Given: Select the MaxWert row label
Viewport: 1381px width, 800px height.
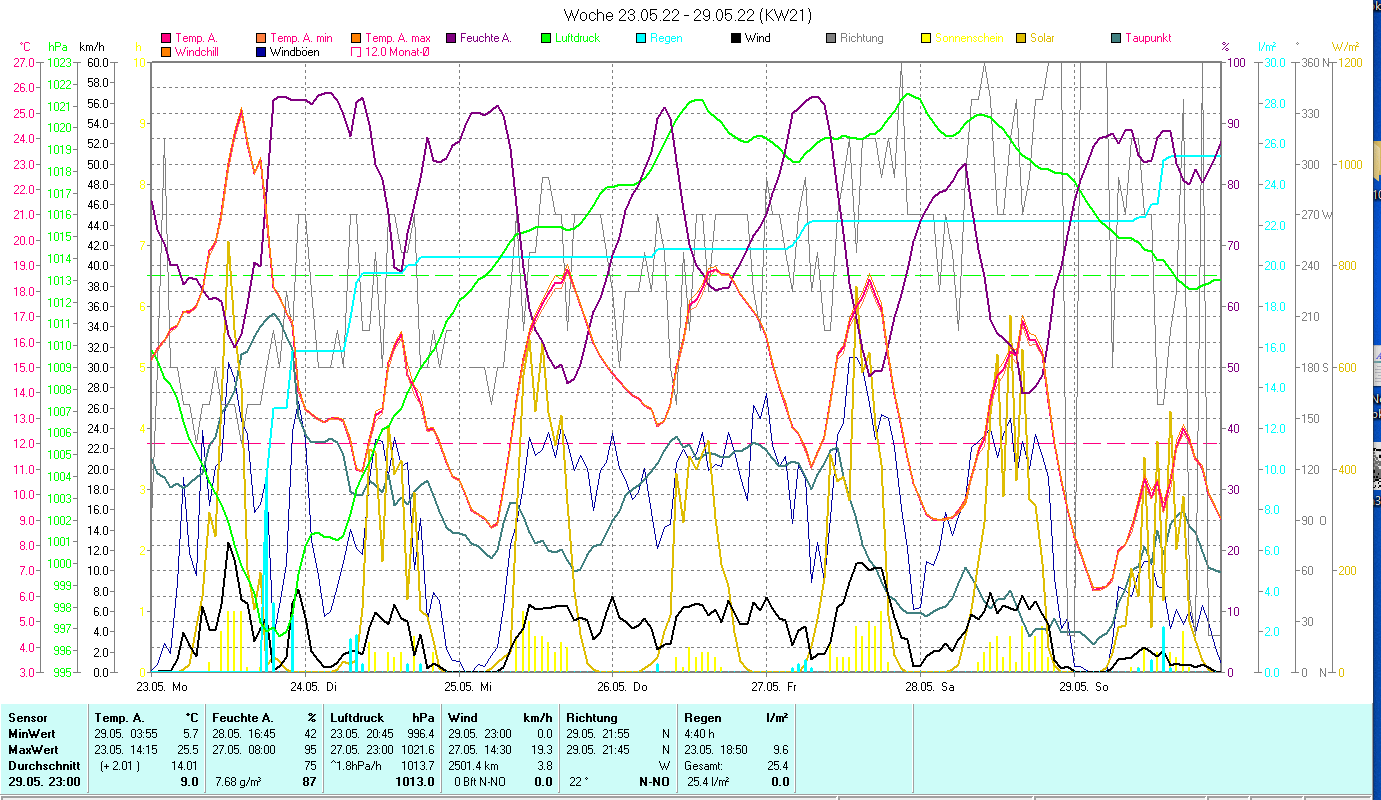Looking at the screenshot, I should 34,750.
